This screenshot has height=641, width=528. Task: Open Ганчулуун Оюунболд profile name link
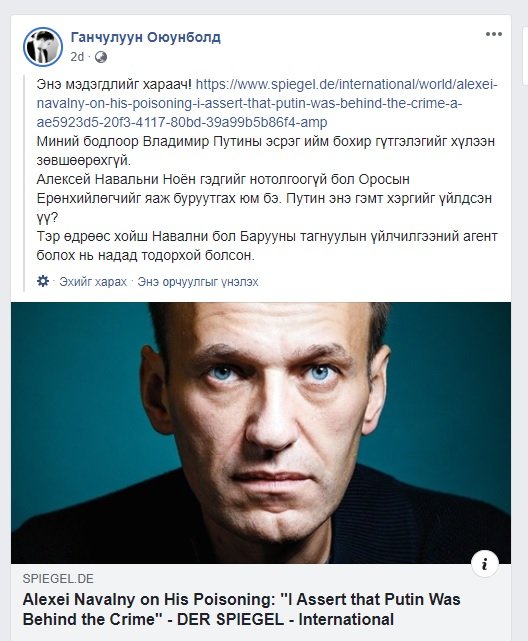pos(145,37)
